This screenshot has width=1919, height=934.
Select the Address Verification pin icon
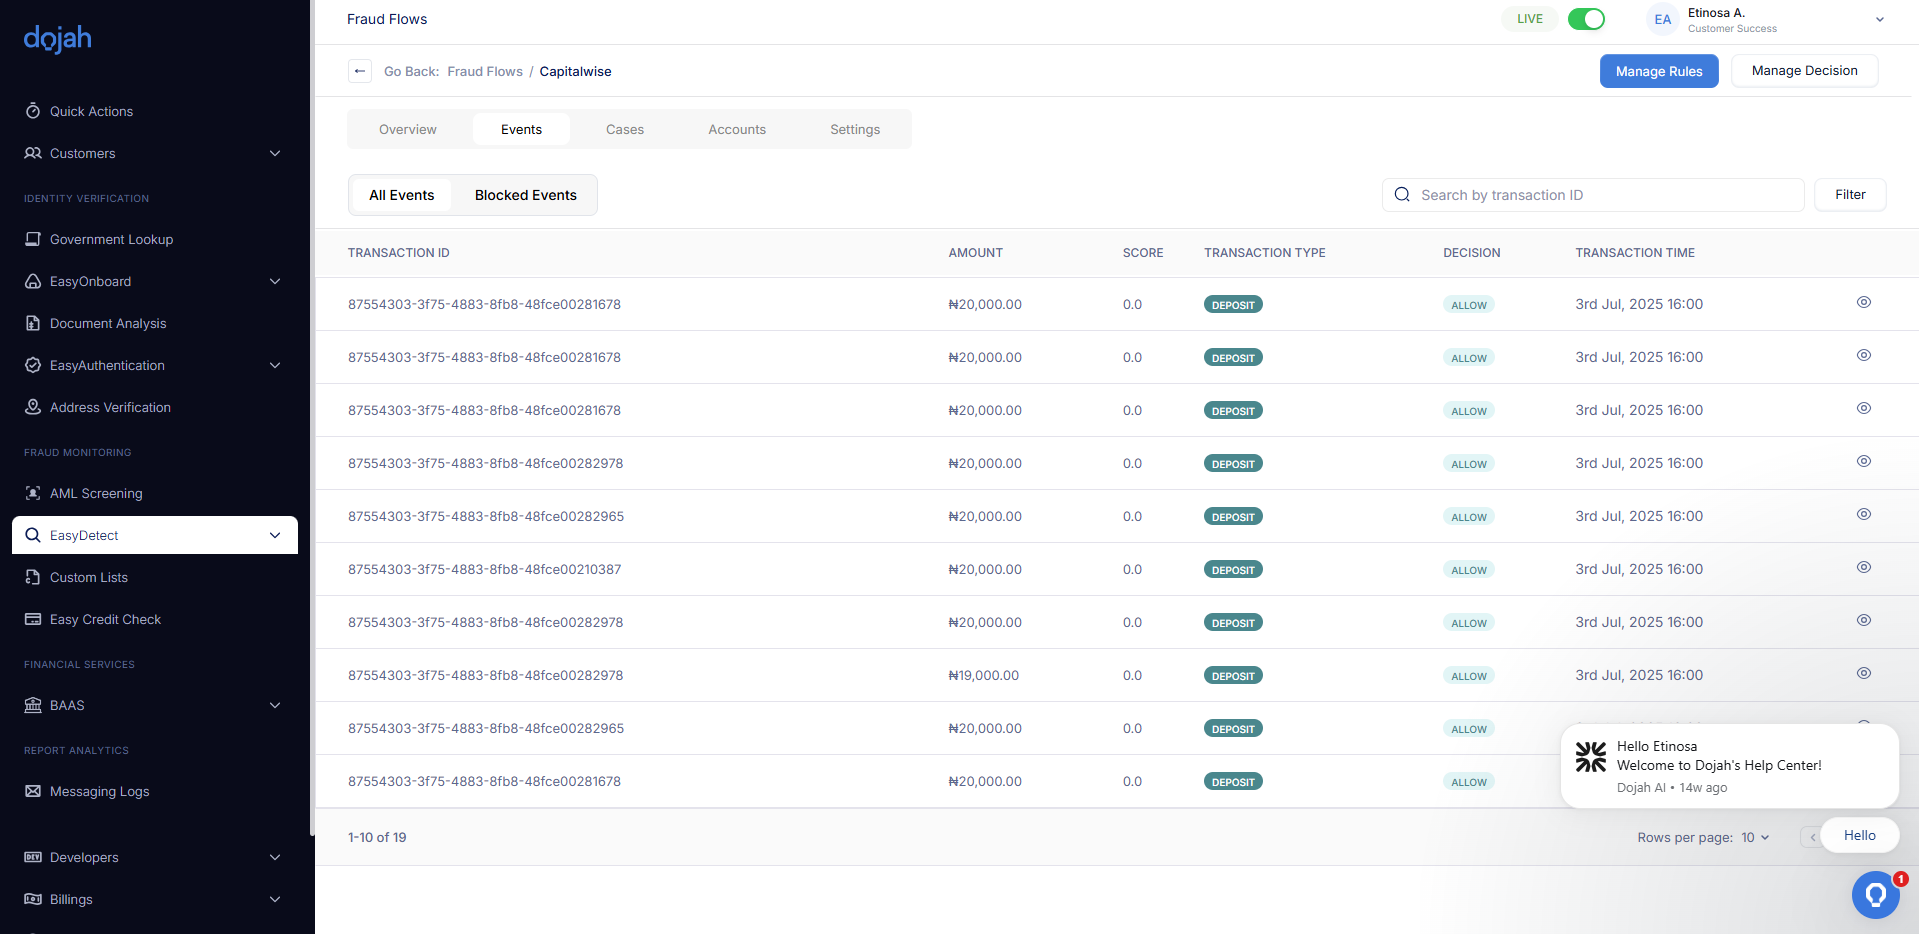pos(33,407)
